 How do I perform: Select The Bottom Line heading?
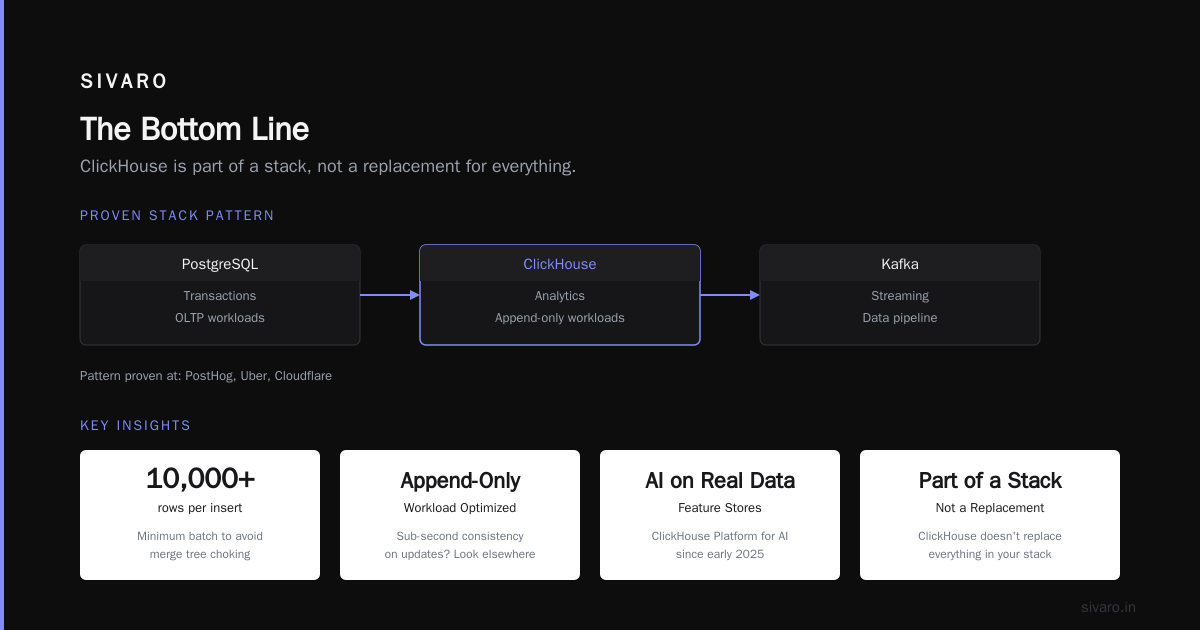(x=194, y=129)
